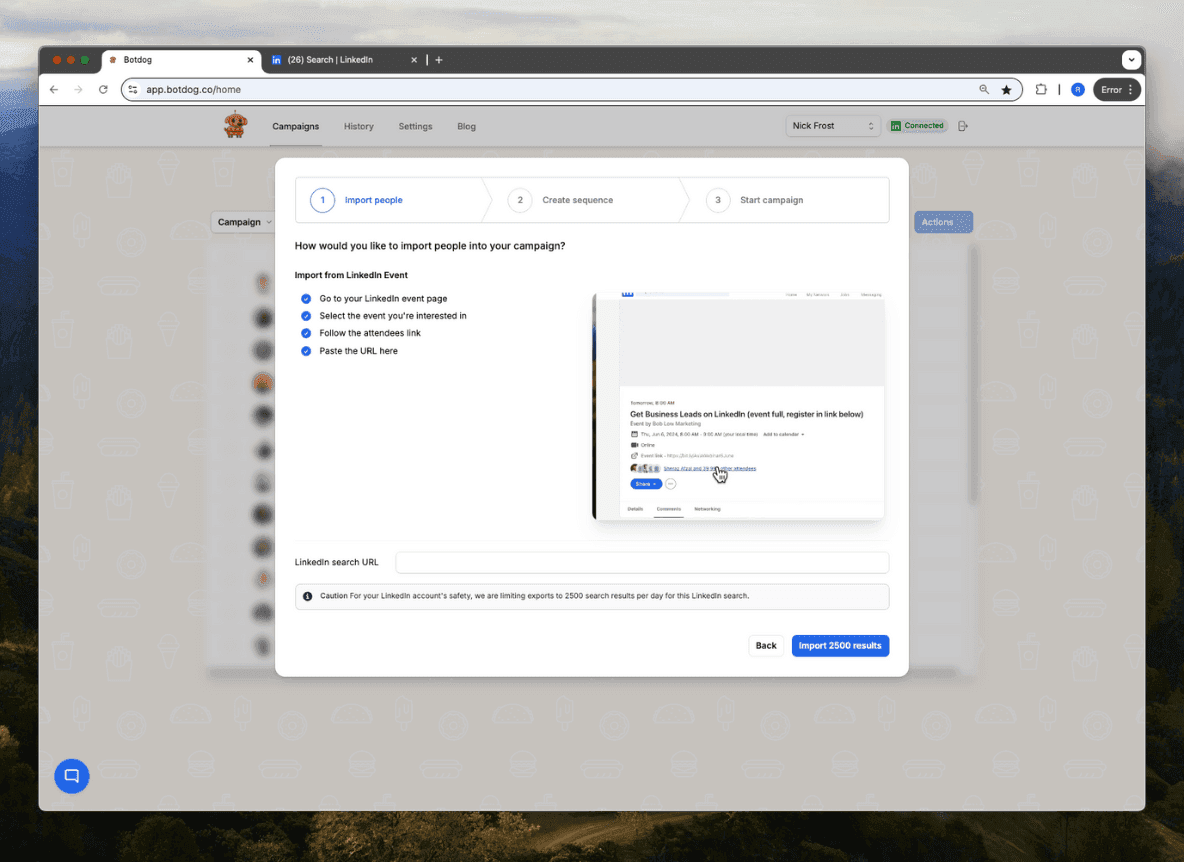Click the Botdog dog logo

point(236,125)
